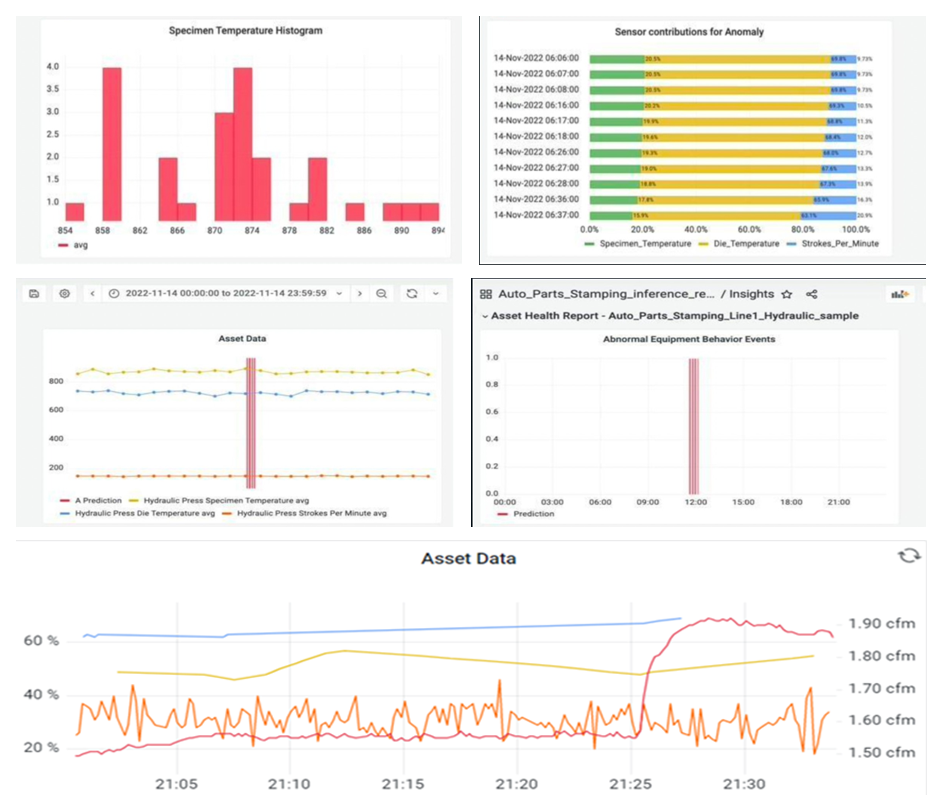This screenshot has width=939, height=810.
Task: Shift time range backward with left arrow
Action: (92, 293)
